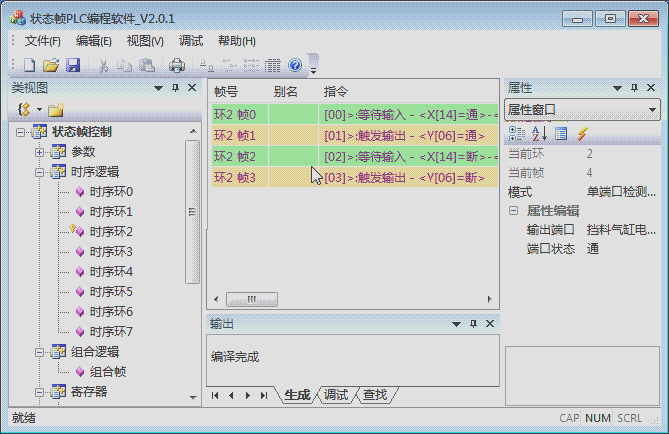669x434 pixels.
Task: Select row 环2 帧0 in instruction list
Action: point(355,114)
